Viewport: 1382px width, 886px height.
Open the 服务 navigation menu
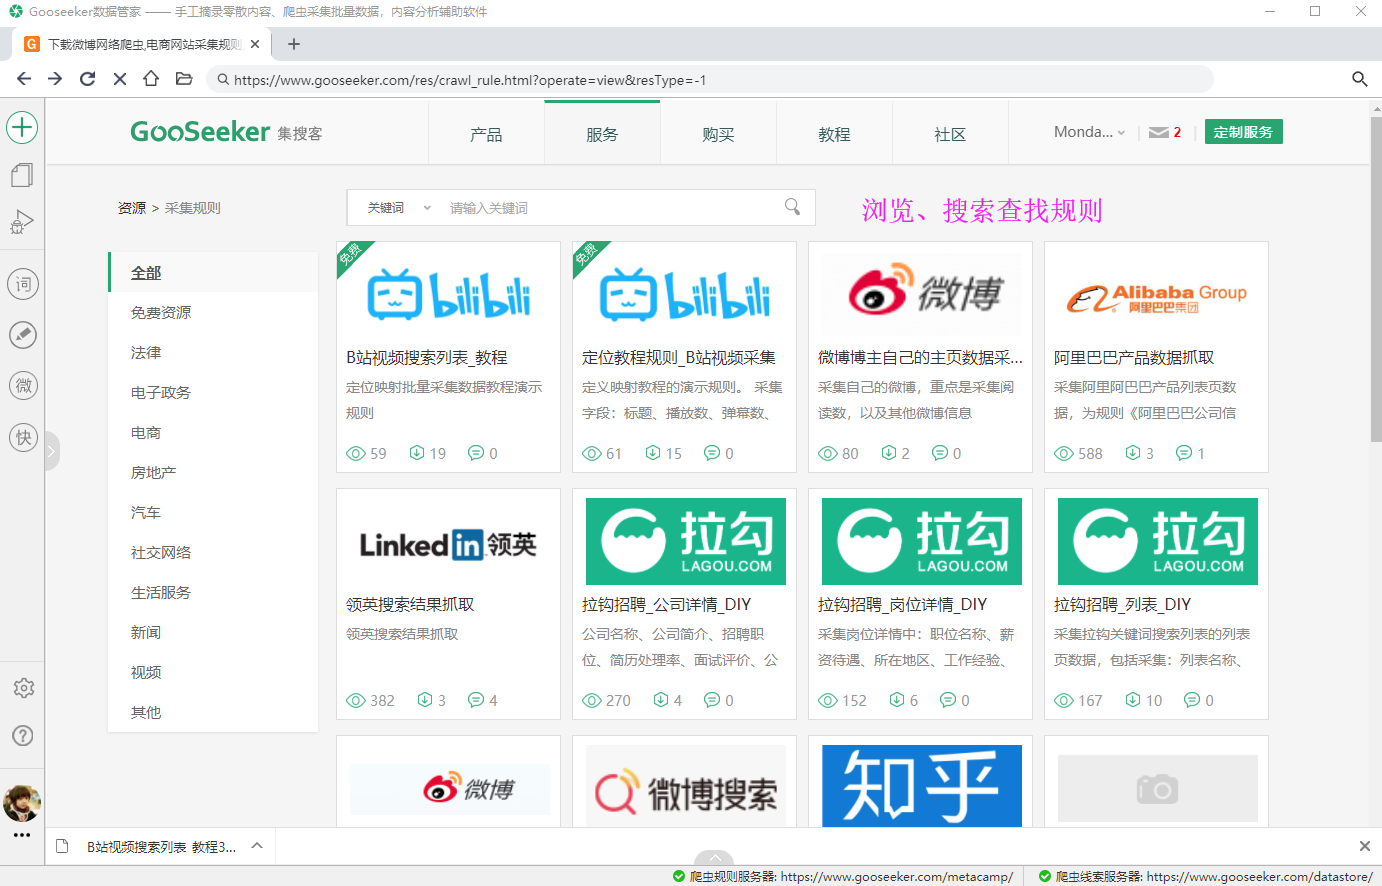tap(602, 134)
